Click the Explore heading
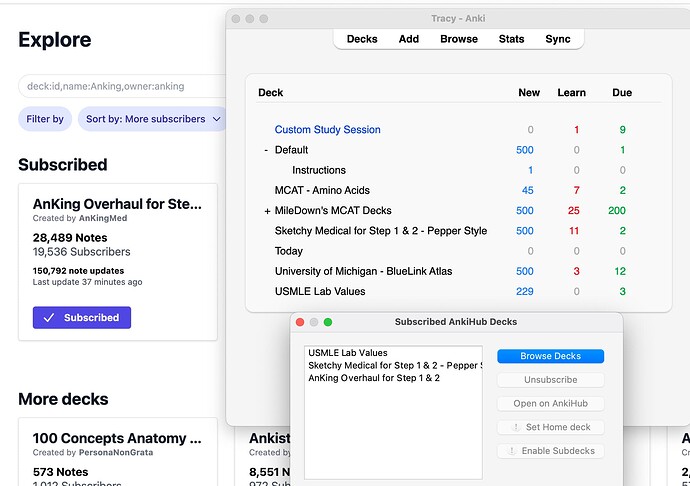 click(x=55, y=40)
